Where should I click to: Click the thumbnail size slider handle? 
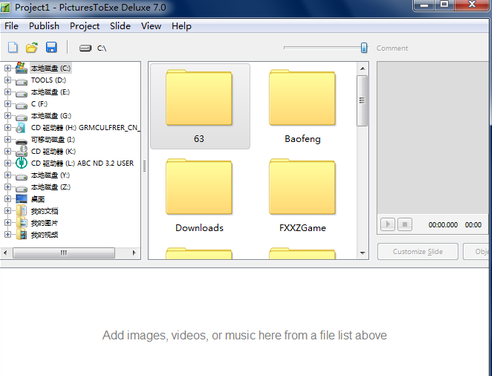pos(364,48)
